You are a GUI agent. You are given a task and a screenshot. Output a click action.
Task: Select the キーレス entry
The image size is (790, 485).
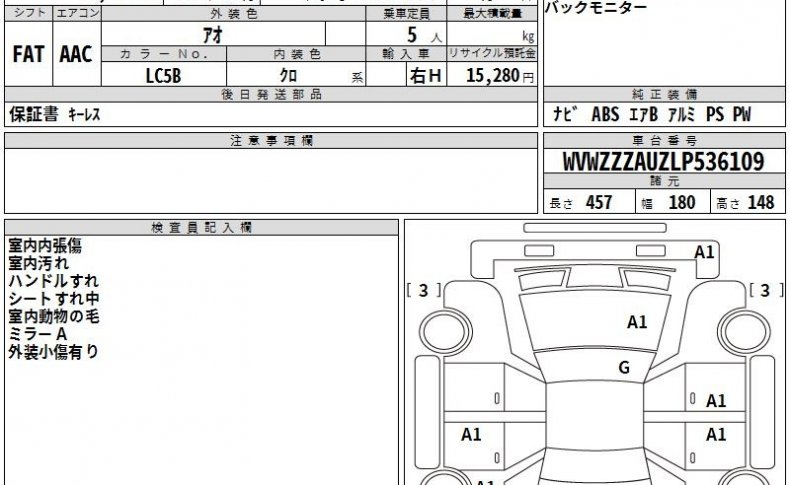point(84,115)
